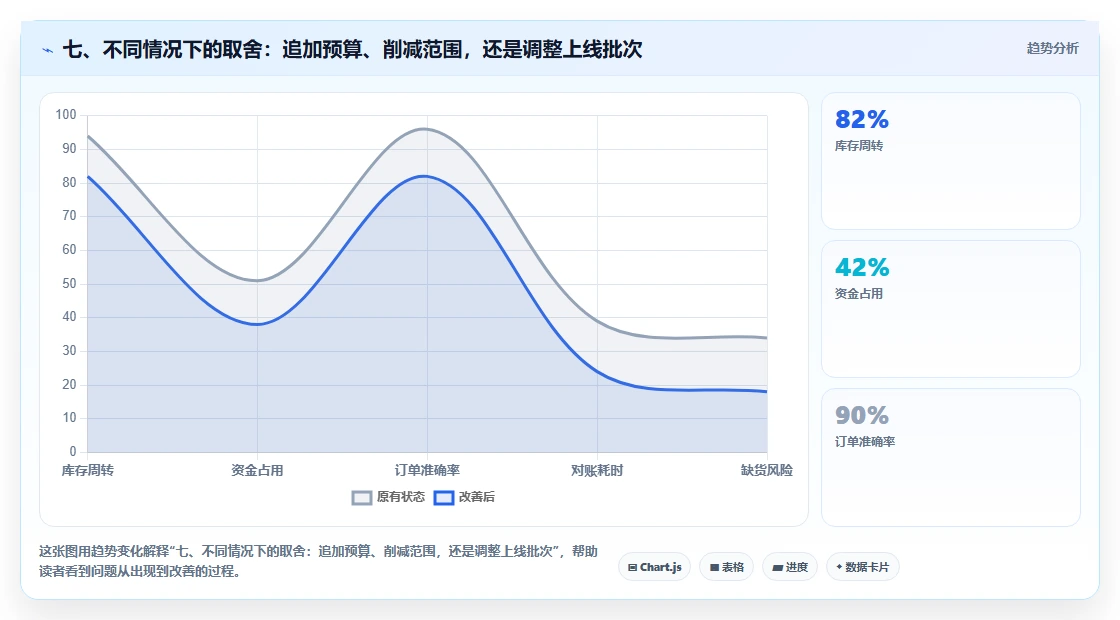Screen dimensions: 1120x620
Task: Click the y-axis value 70
Action: pos(69,216)
